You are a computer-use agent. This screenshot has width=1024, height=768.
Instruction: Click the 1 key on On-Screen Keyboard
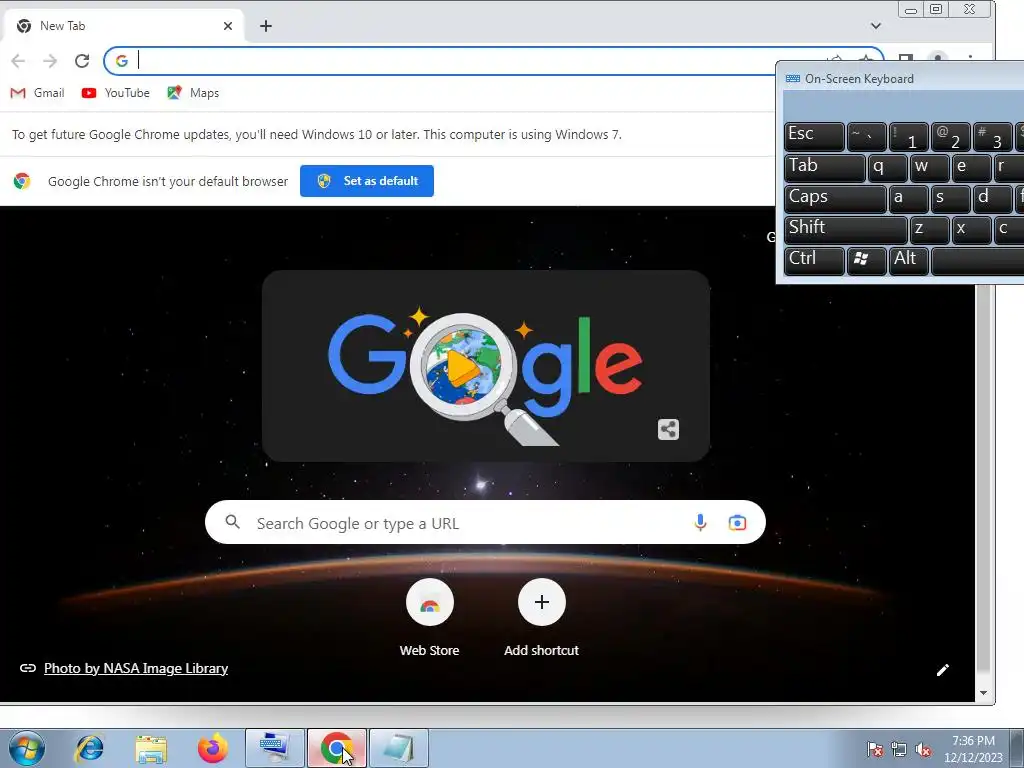[908, 136]
